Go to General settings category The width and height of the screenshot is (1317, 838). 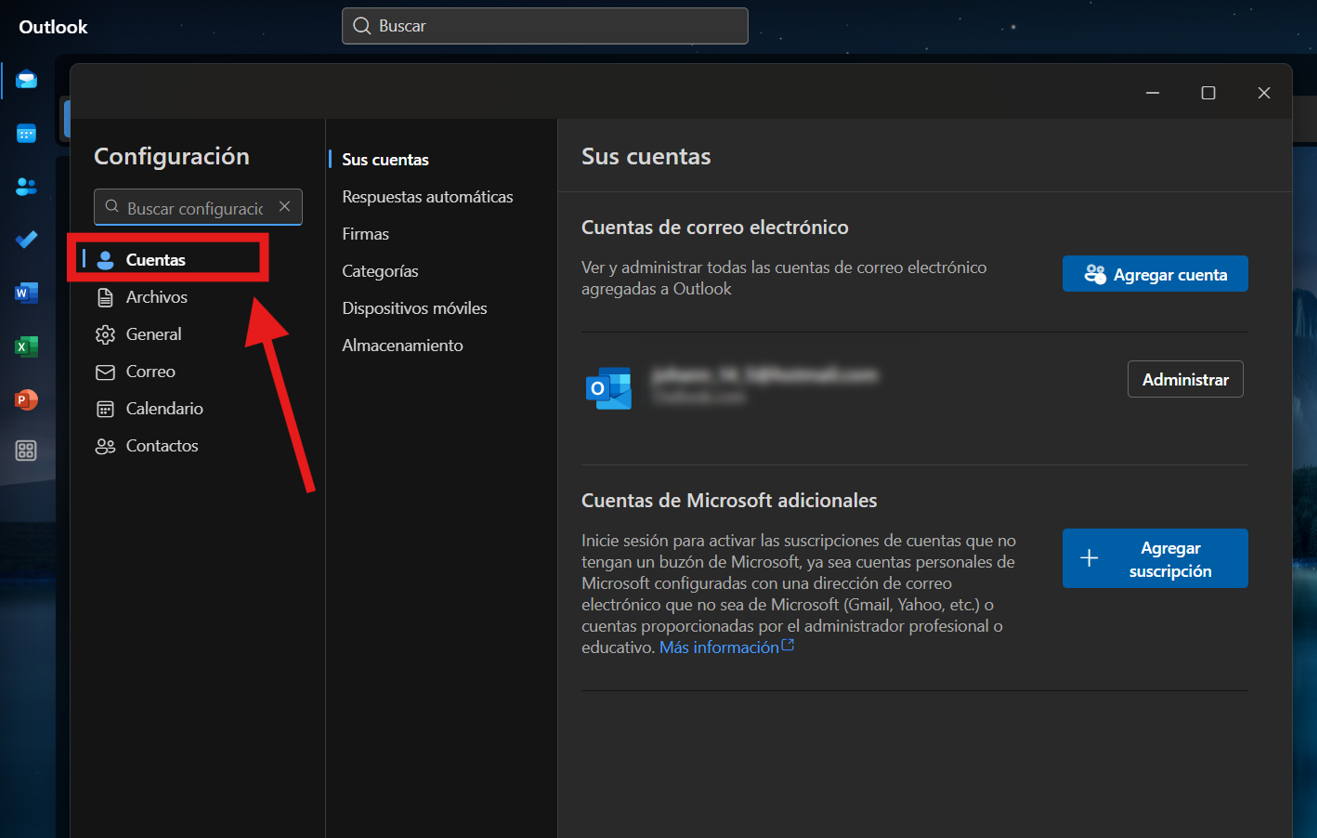[x=153, y=334]
